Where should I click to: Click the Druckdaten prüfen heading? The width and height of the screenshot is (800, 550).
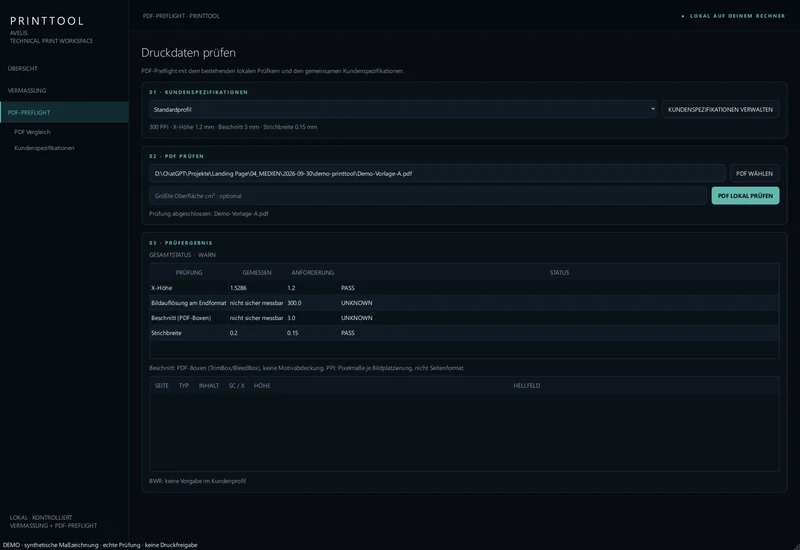click(188, 53)
